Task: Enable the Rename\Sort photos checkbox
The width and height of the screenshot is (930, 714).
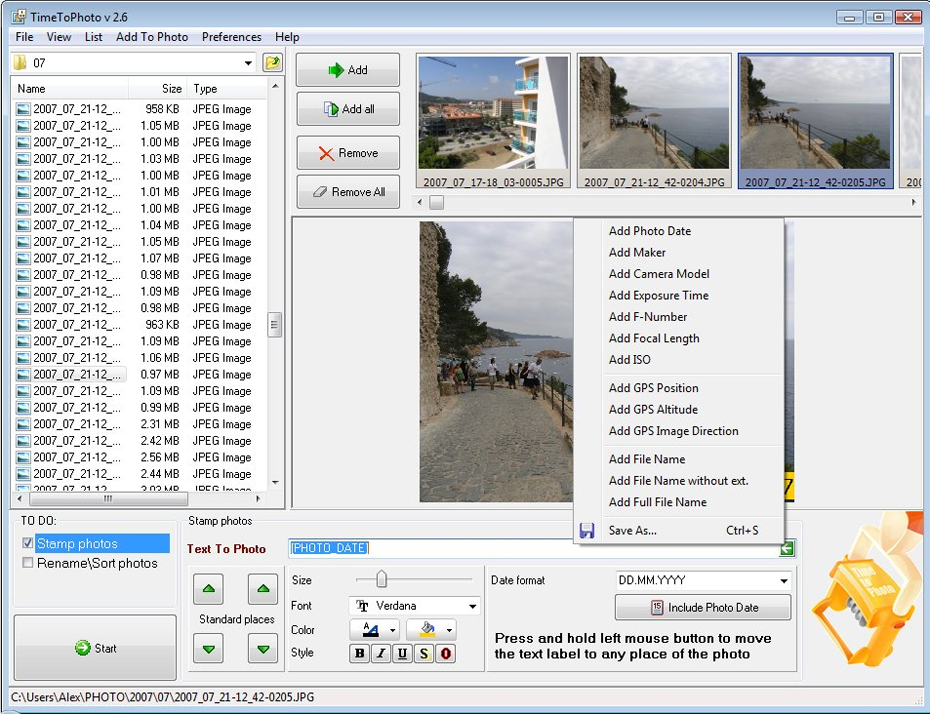Action: [x=28, y=563]
